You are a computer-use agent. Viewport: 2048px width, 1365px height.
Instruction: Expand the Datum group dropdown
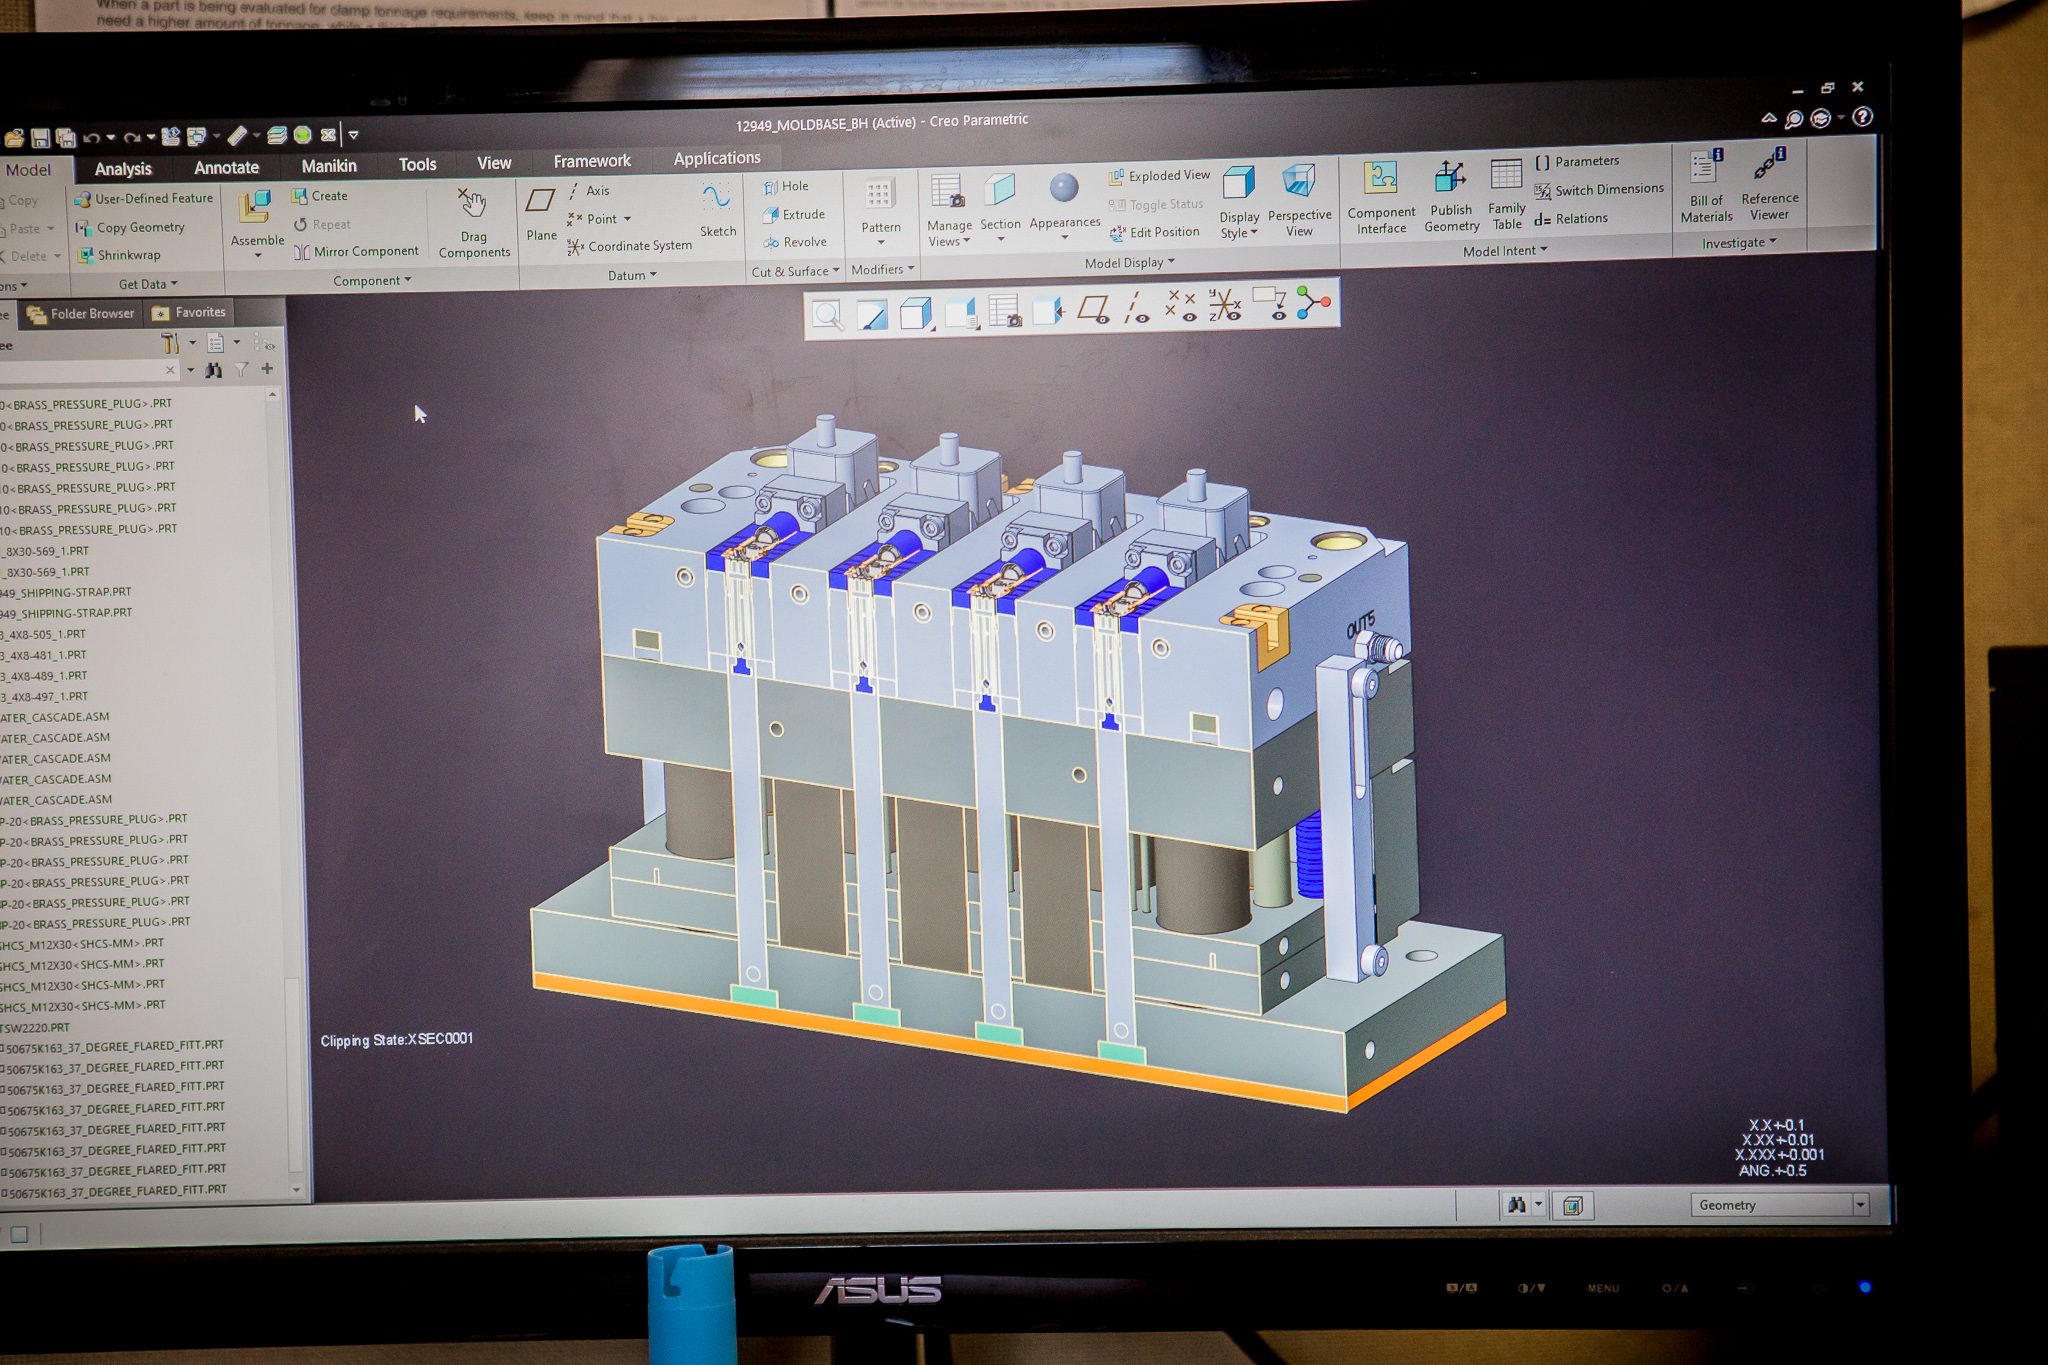point(632,275)
